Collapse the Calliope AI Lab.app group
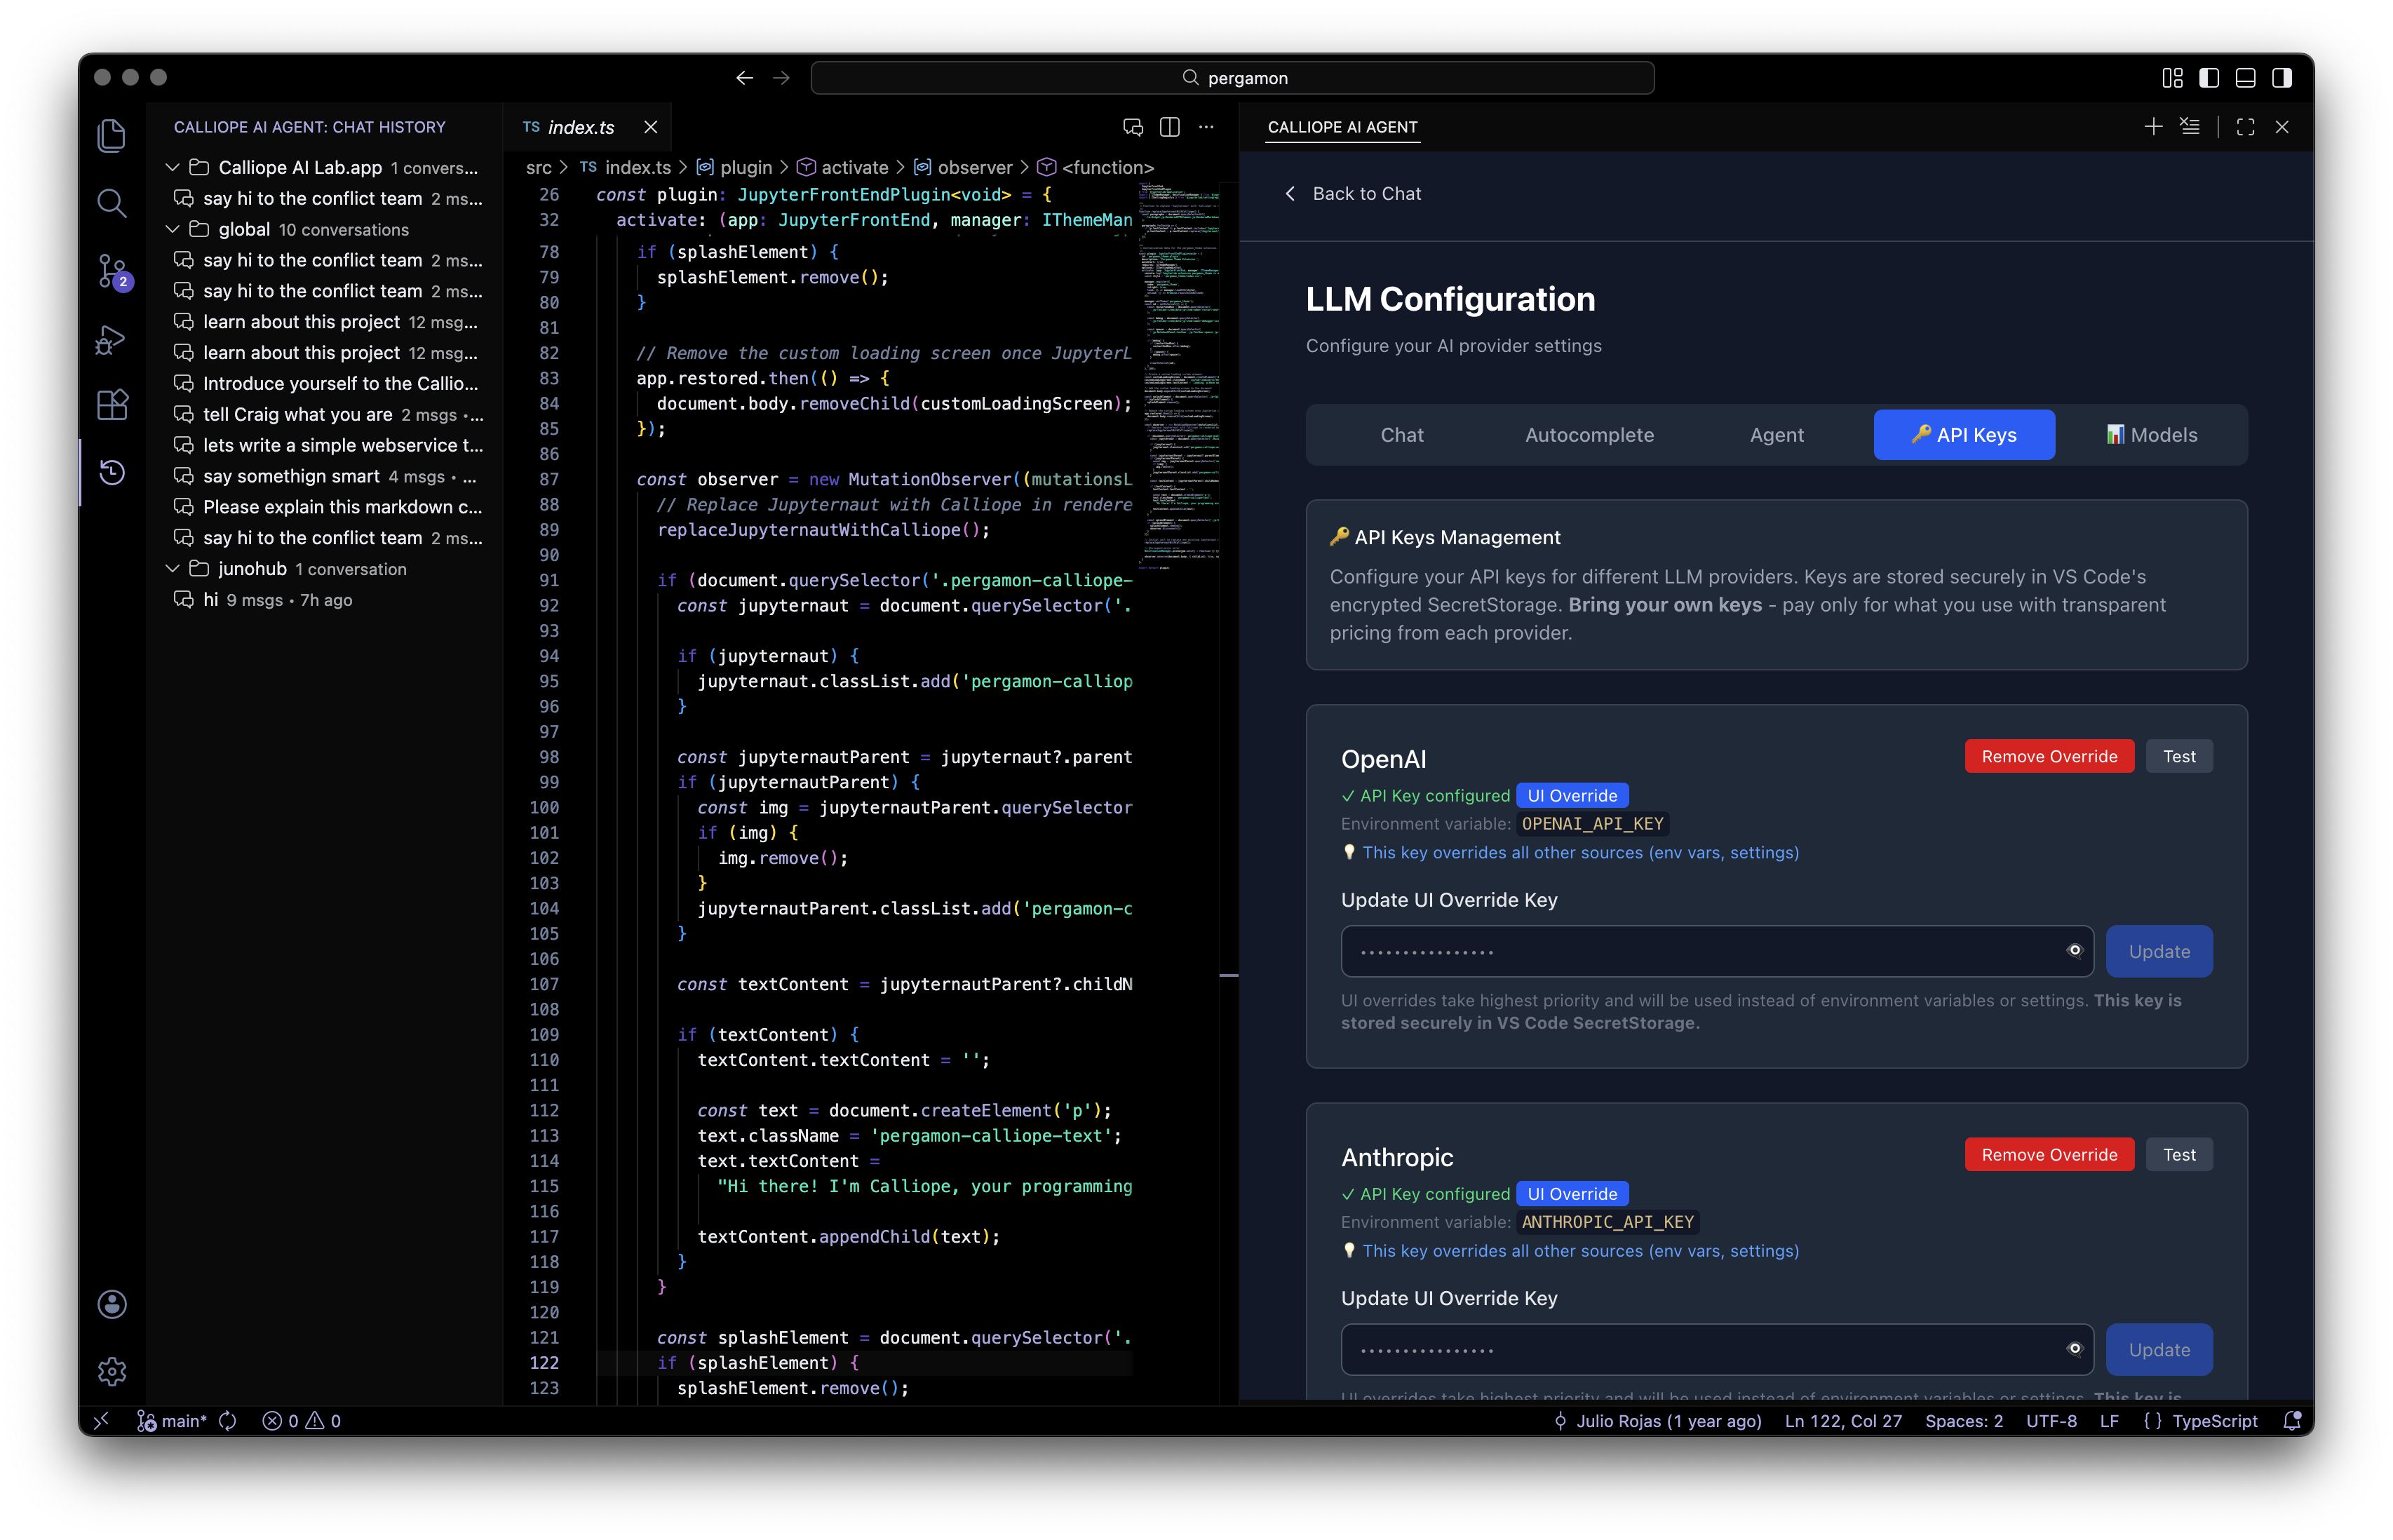This screenshot has height=1540, width=2393. pyautogui.click(x=172, y=167)
